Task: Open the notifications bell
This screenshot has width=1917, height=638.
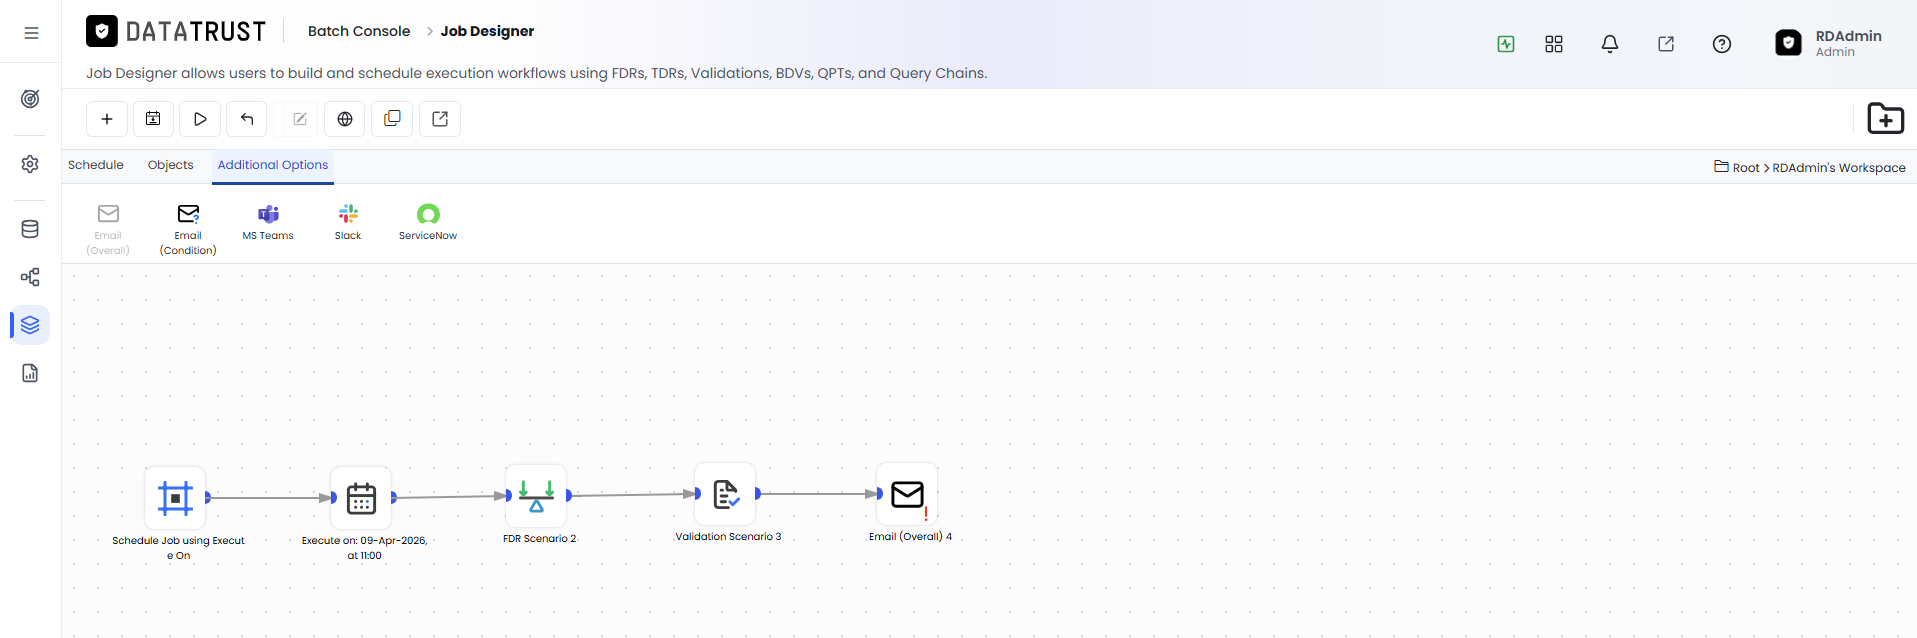Action: 1610,44
